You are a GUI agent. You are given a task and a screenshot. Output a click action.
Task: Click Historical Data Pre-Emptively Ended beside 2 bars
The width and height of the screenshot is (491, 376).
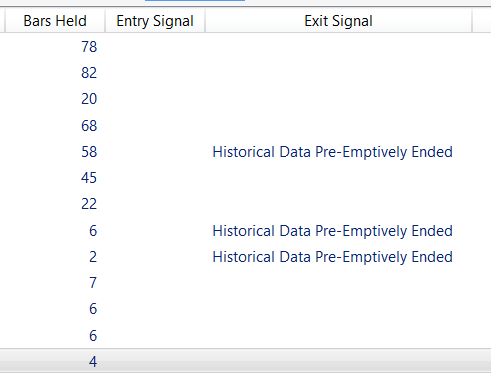[x=332, y=257]
